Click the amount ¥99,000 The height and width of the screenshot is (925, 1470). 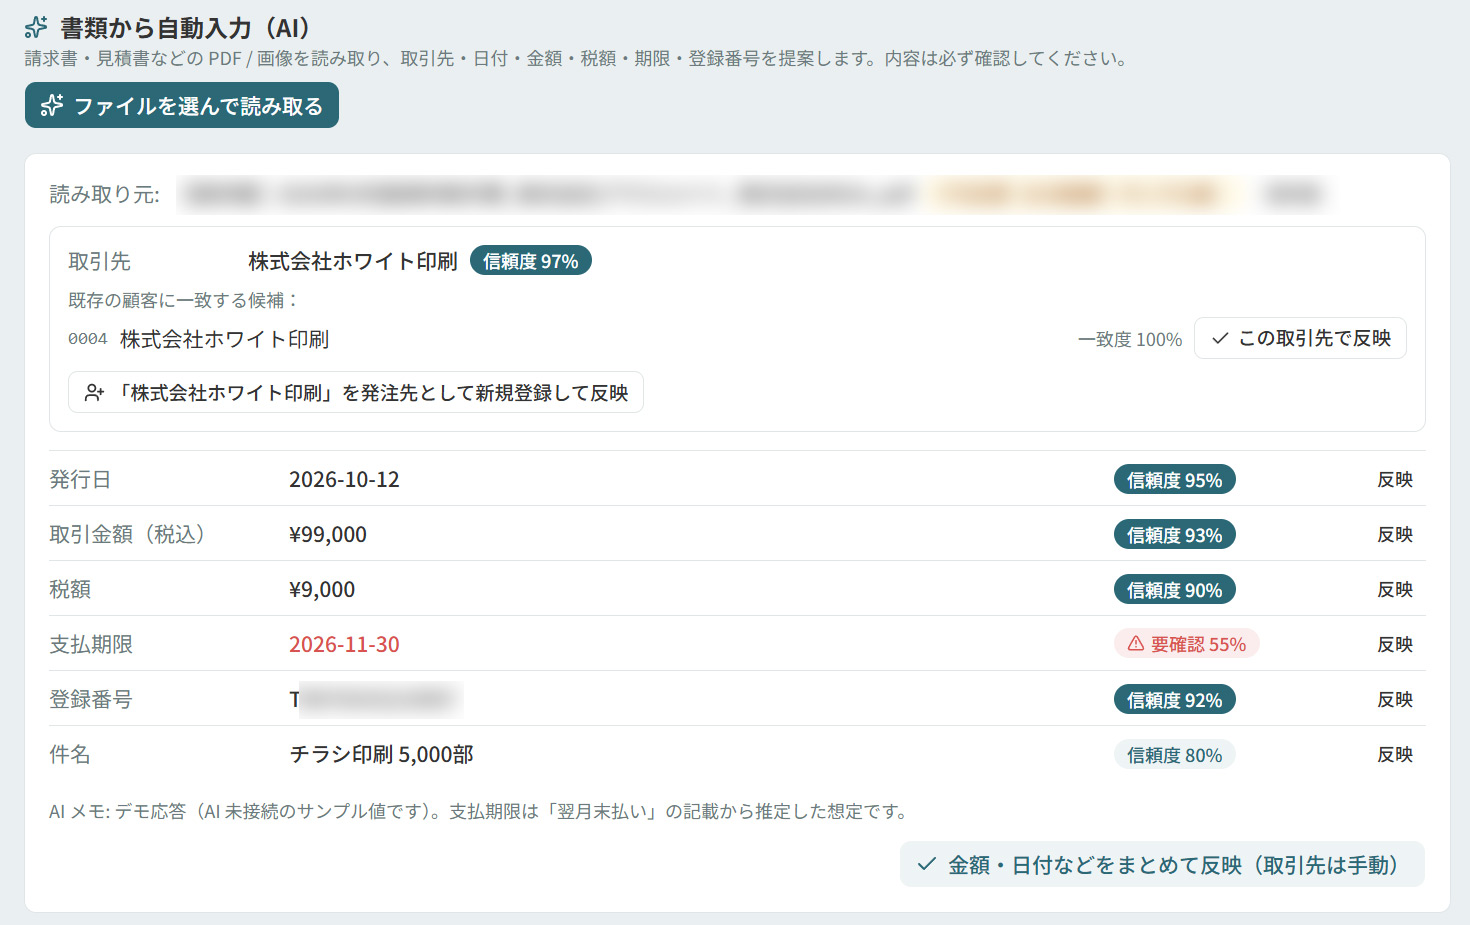pyautogui.click(x=328, y=534)
